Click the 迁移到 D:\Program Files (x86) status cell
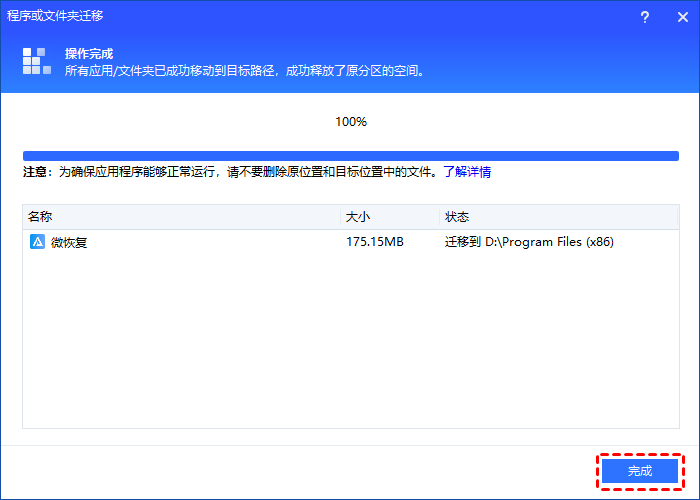Viewport: 700px width, 500px height. pos(528,242)
